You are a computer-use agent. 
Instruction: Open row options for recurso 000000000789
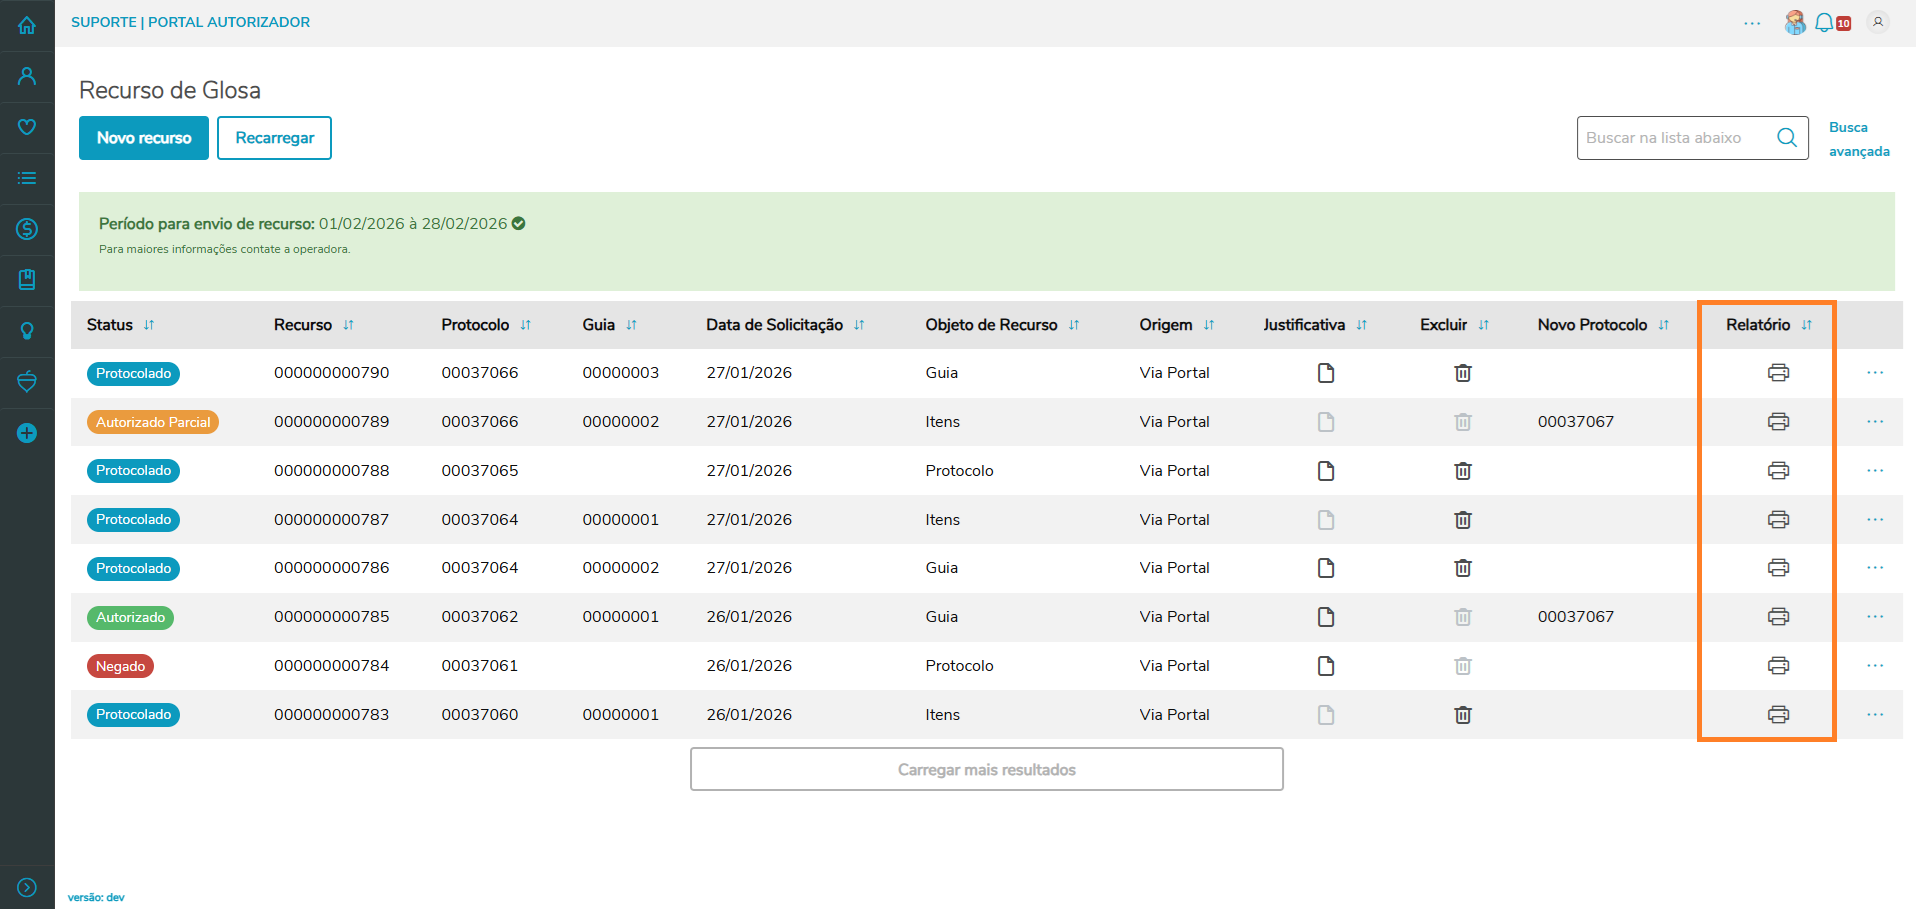[1874, 422]
